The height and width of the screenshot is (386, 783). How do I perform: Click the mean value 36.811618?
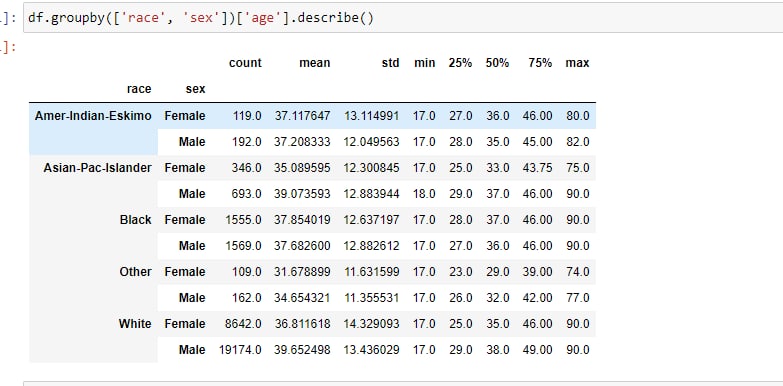click(302, 324)
